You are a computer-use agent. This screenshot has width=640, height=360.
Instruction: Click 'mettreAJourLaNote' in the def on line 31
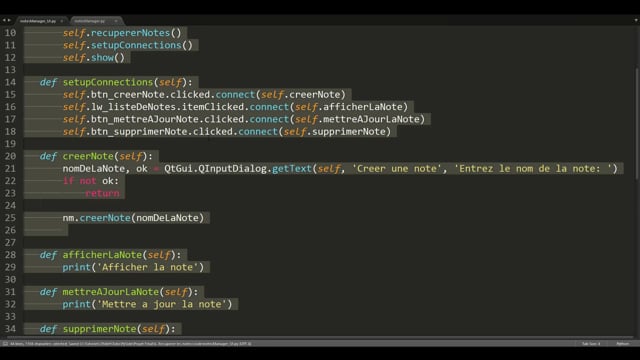coord(111,292)
